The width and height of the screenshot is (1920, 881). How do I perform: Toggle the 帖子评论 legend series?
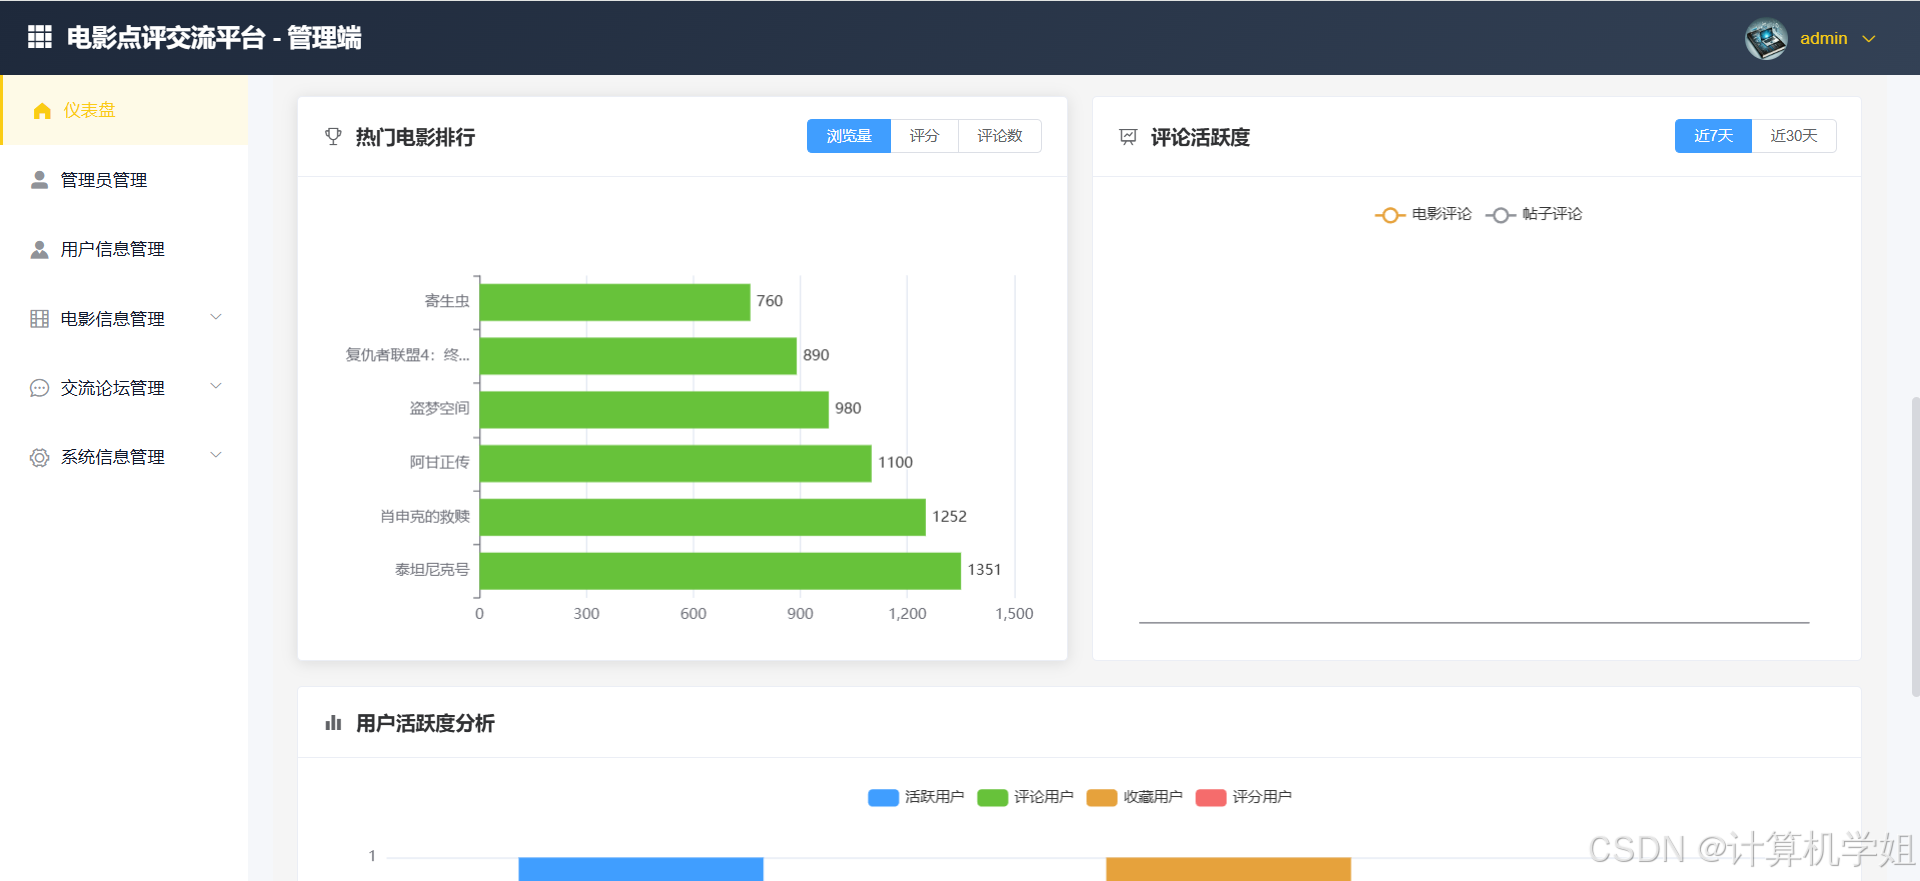point(1534,214)
